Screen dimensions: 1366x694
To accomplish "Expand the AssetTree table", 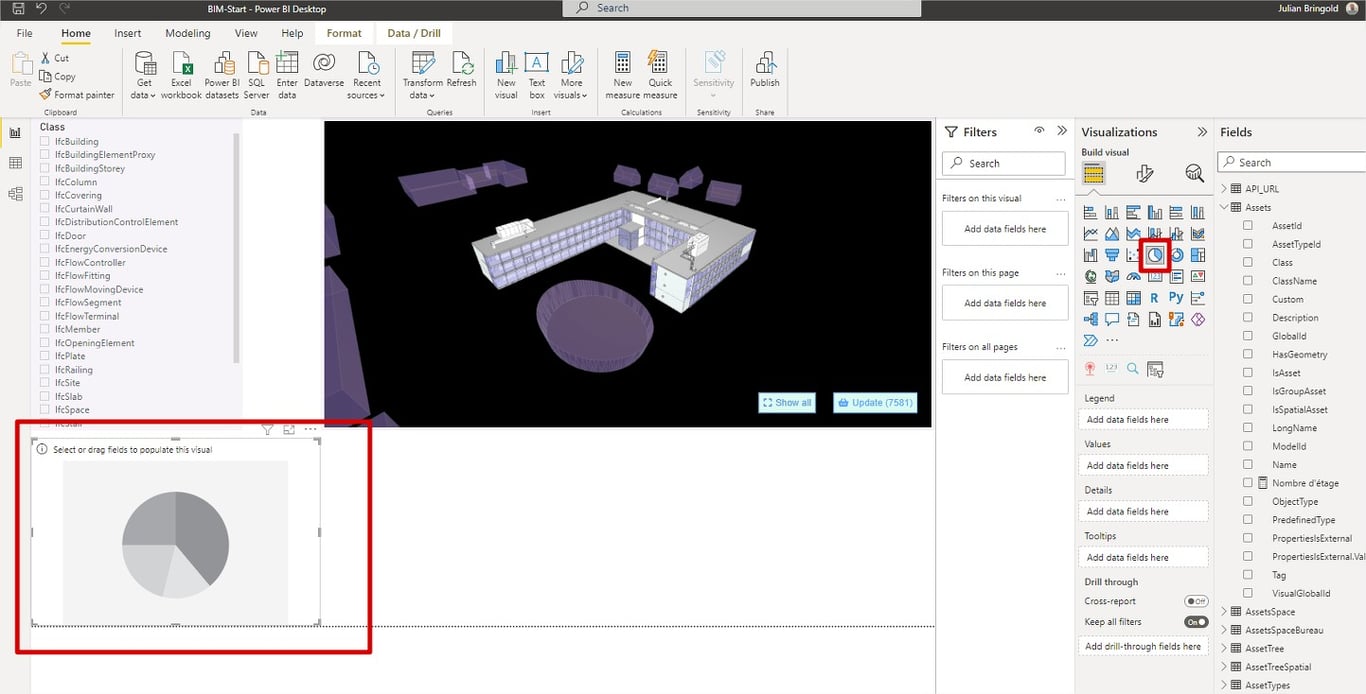I will (1224, 648).
